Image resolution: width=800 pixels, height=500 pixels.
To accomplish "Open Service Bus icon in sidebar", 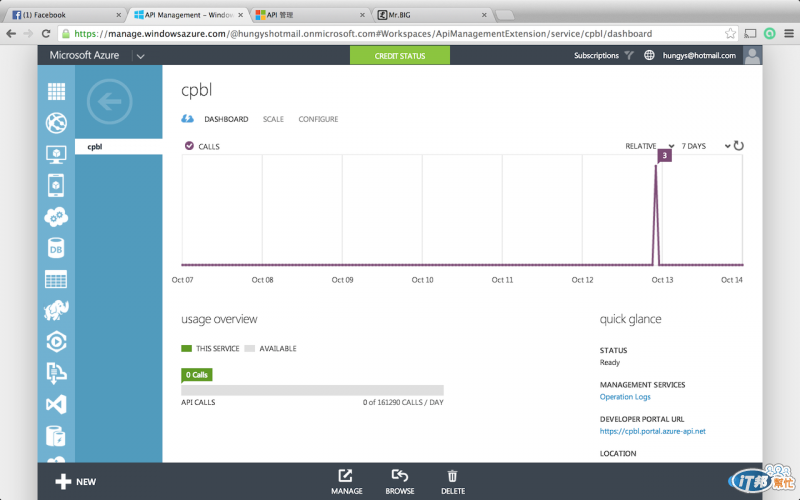I will pos(56,373).
